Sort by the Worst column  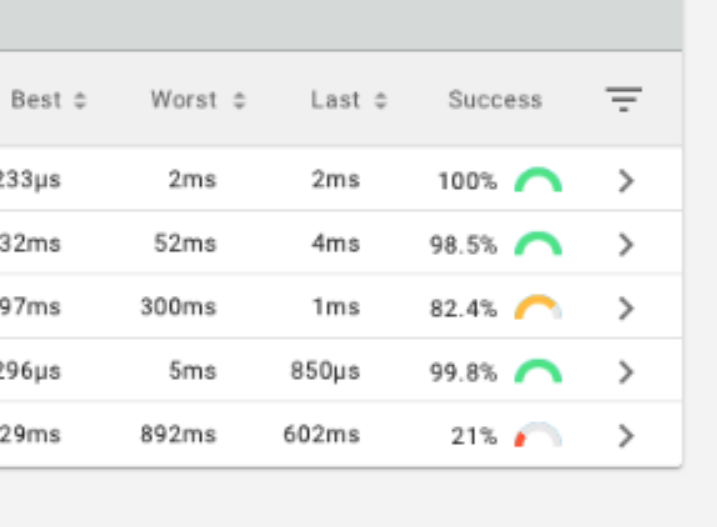pyautogui.click(x=240, y=100)
